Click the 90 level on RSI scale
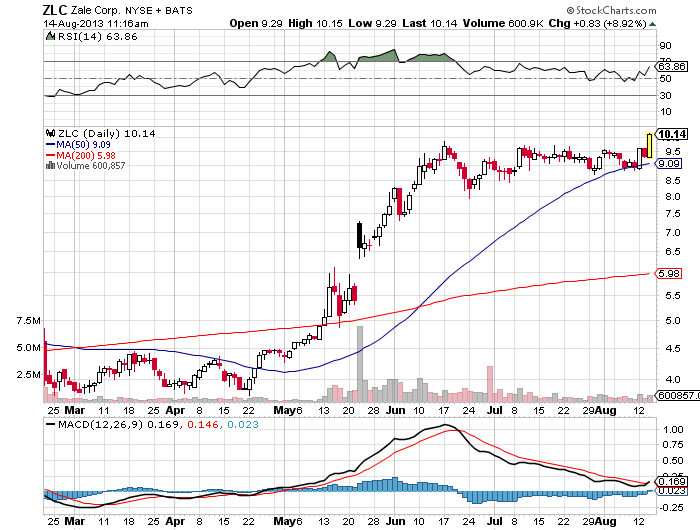Screen dimensions: 700x530 point(665,46)
